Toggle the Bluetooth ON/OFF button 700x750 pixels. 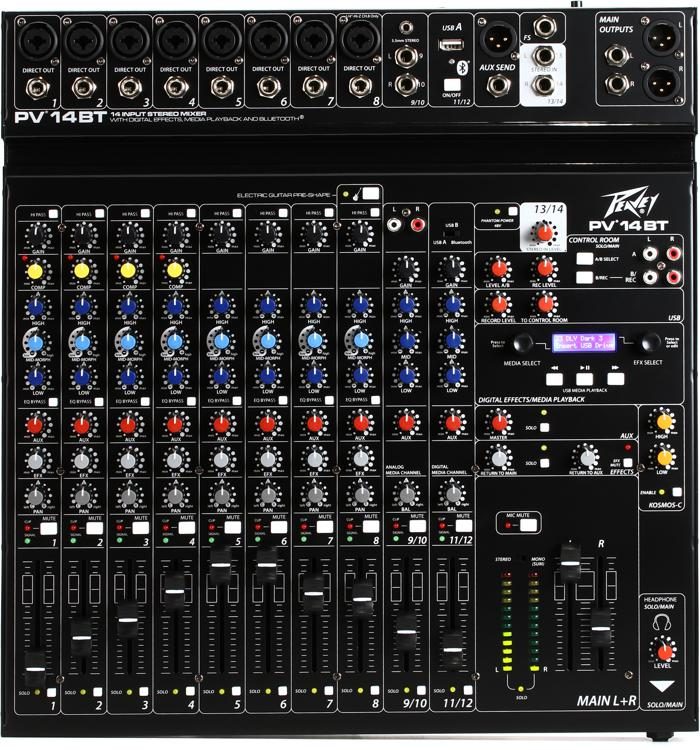[x=452, y=85]
